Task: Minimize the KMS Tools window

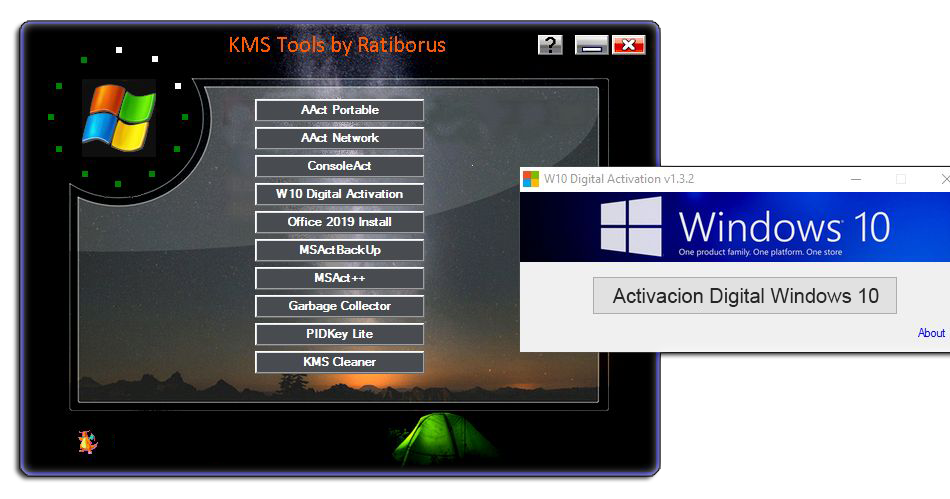Action: (x=591, y=45)
